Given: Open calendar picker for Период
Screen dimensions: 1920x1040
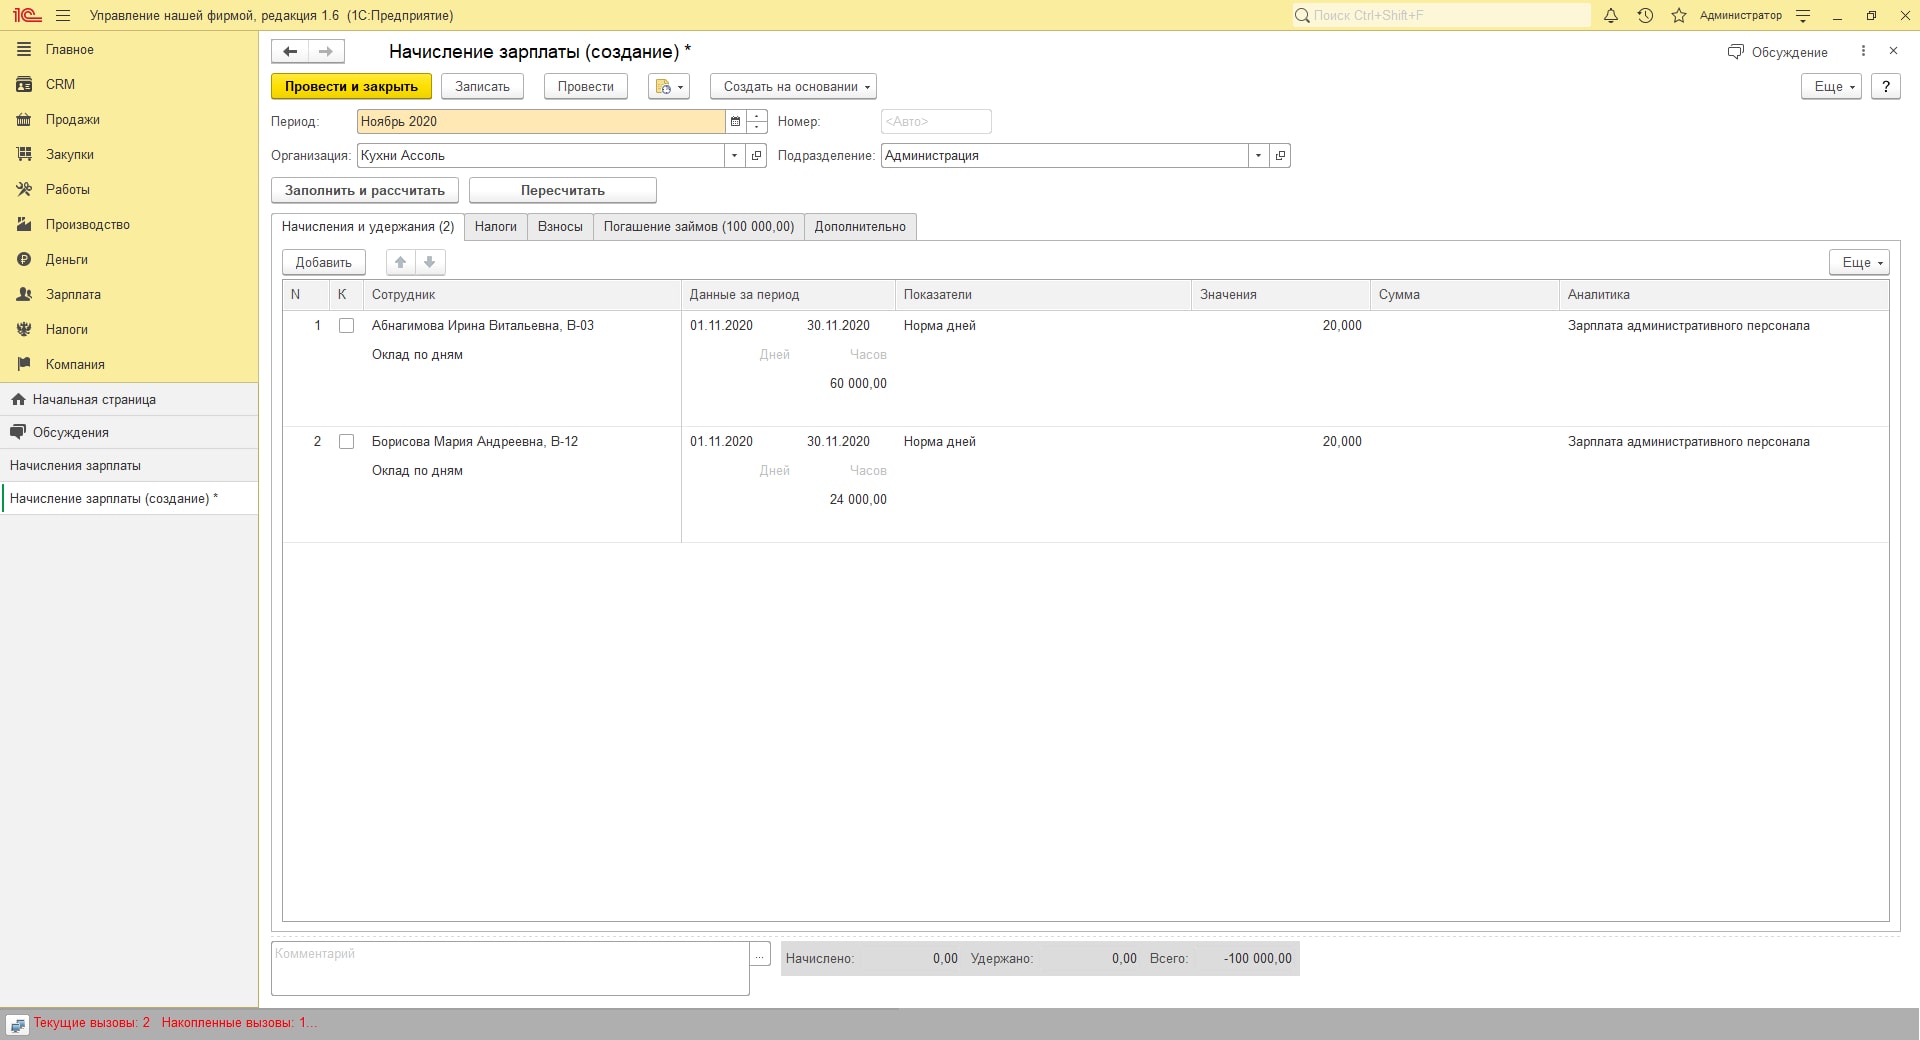Looking at the screenshot, I should tap(735, 122).
